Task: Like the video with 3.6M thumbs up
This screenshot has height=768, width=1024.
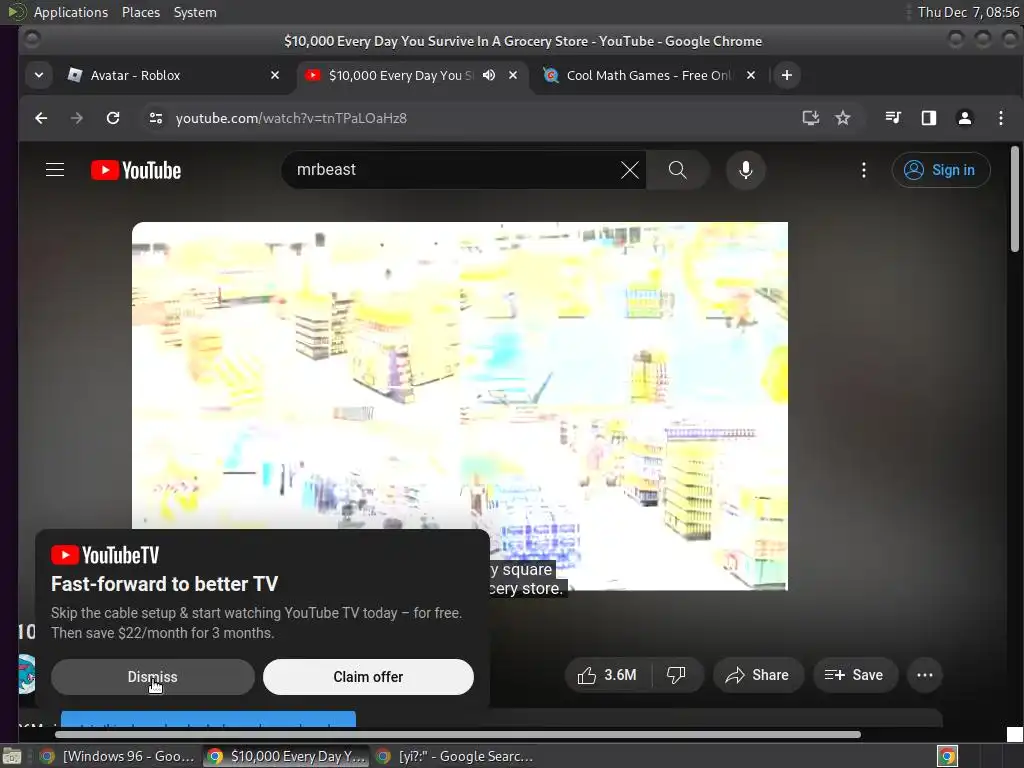Action: tap(608, 675)
